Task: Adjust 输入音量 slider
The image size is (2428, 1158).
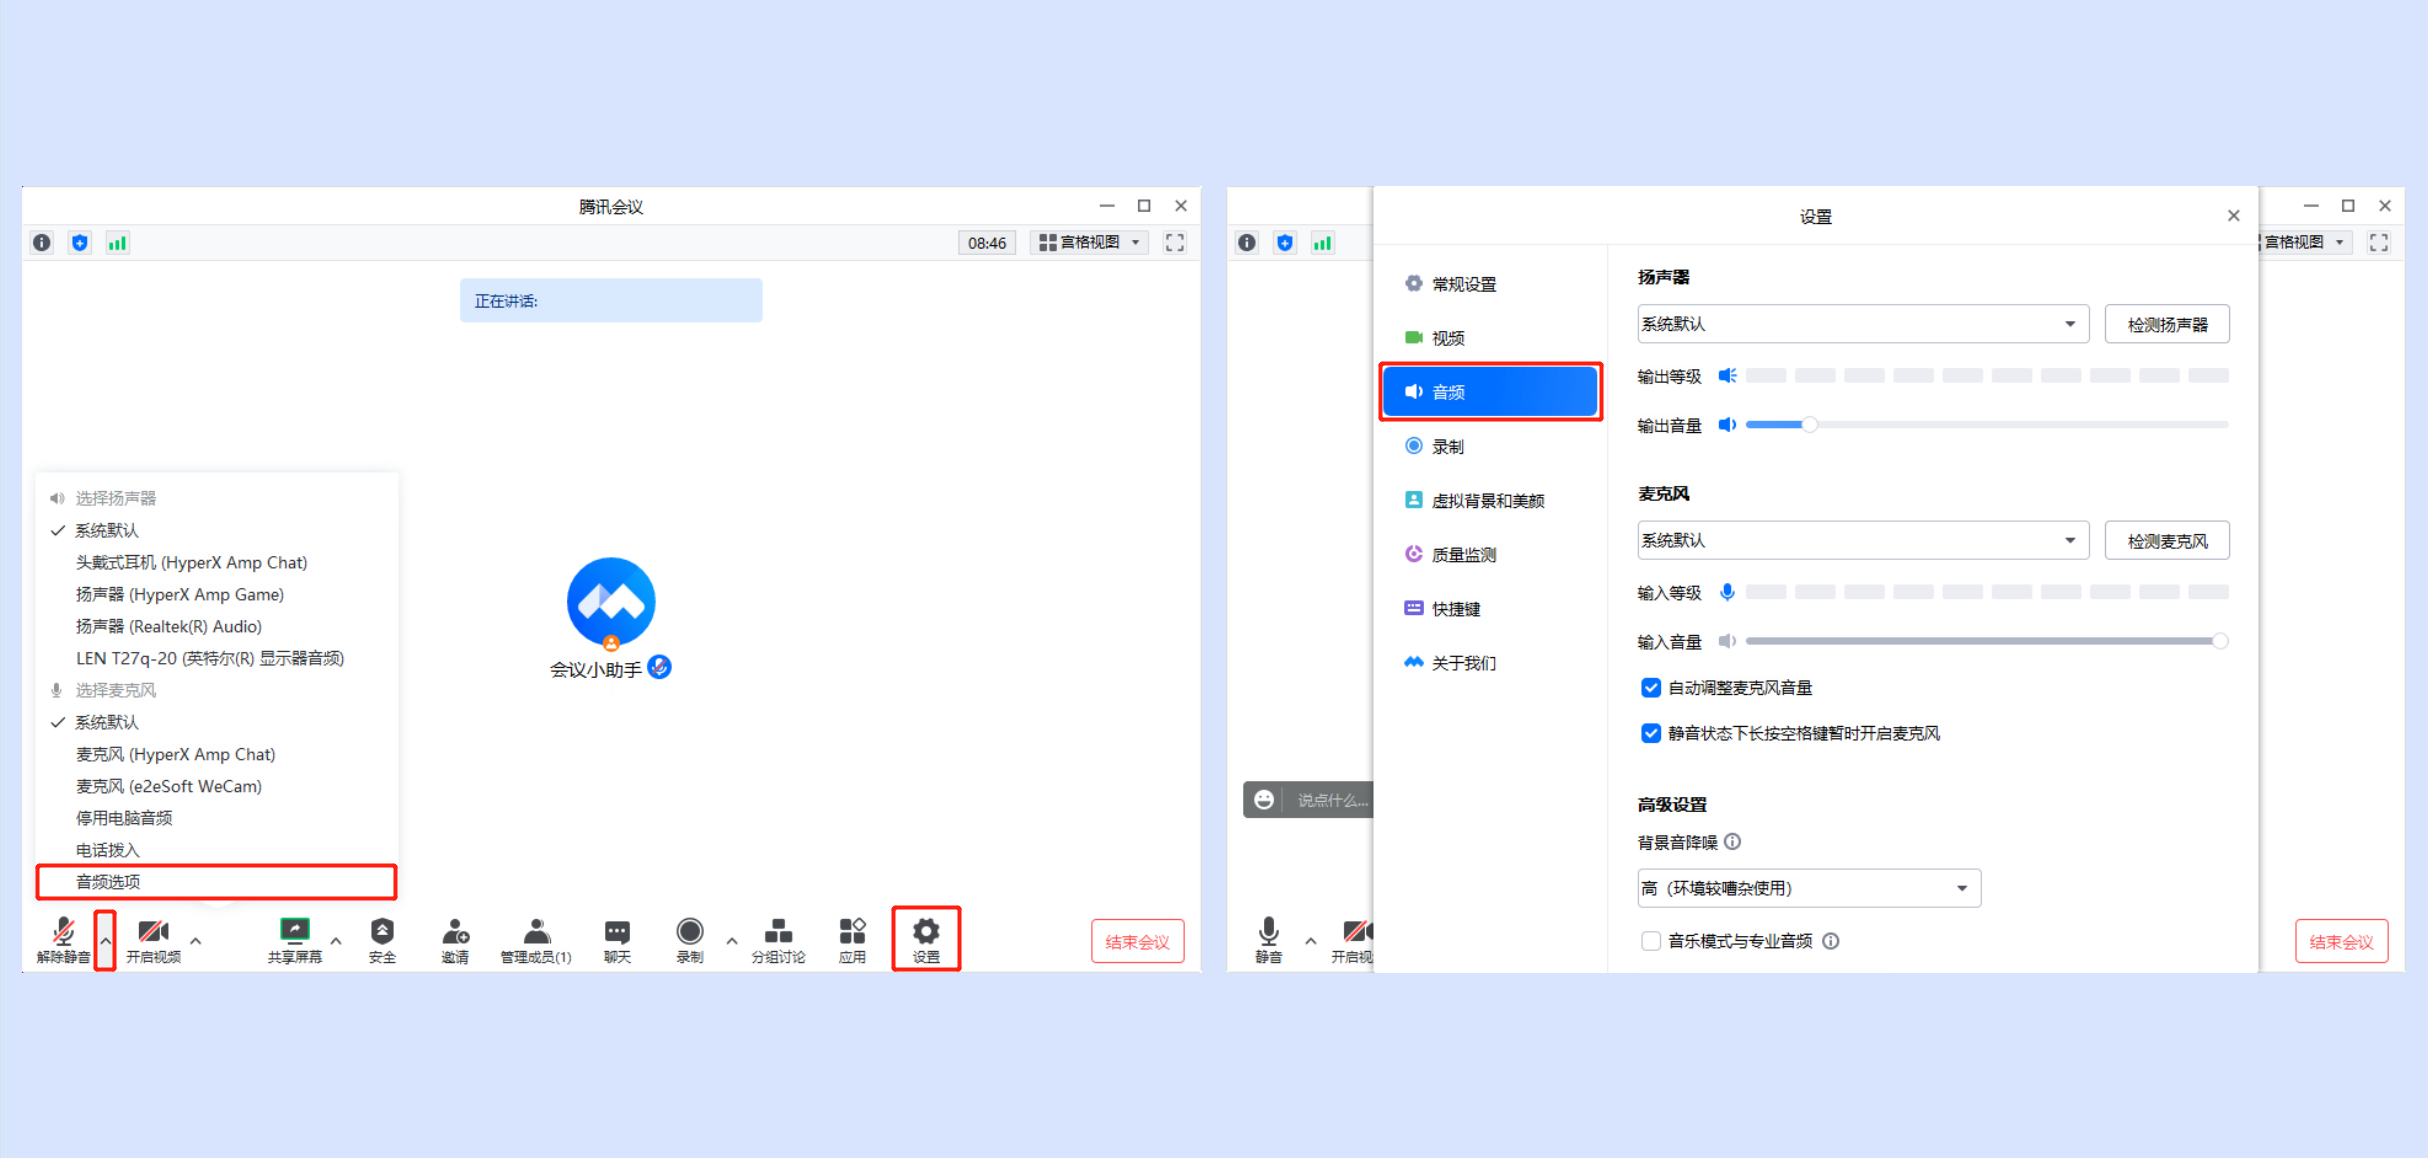Action: click(1987, 641)
